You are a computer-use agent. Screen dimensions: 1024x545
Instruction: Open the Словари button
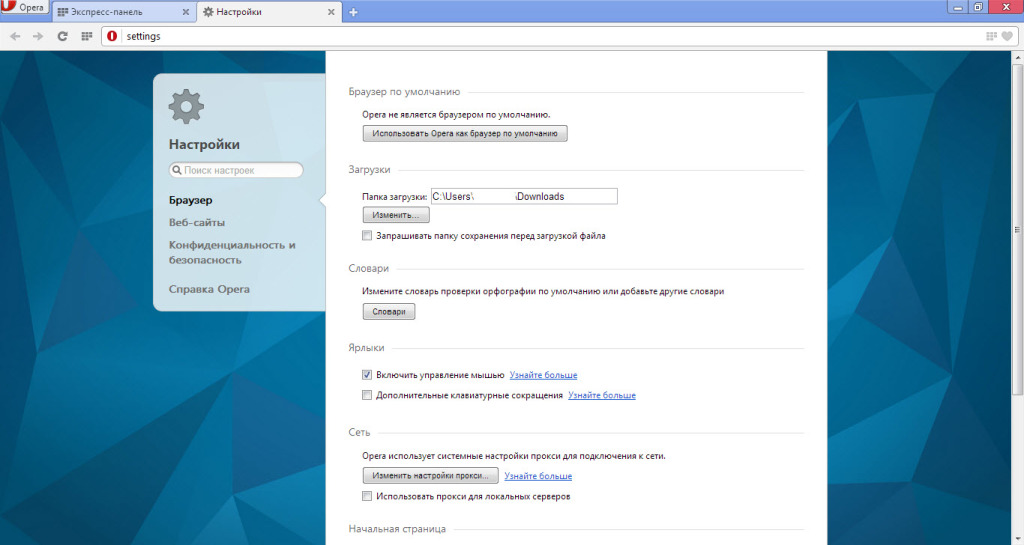[x=389, y=311]
